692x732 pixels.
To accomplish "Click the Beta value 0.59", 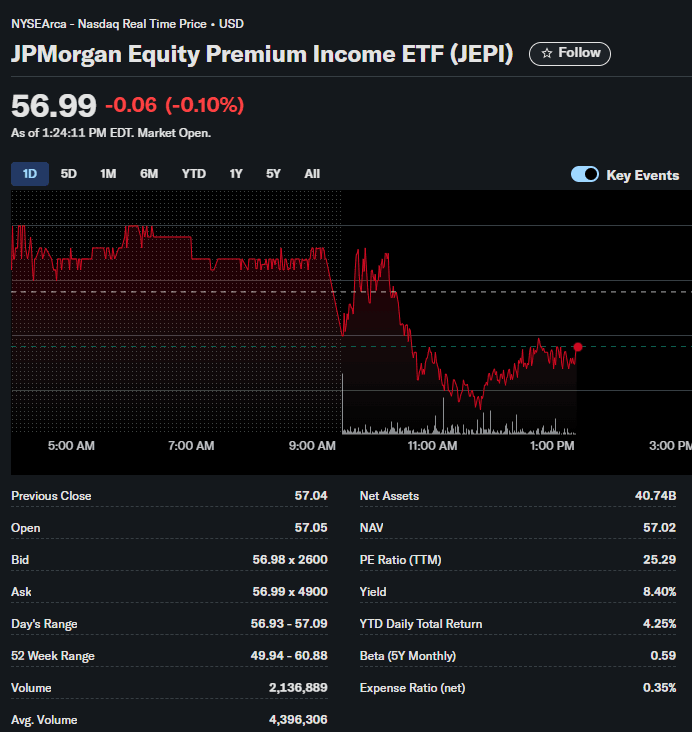I will pyautogui.click(x=663, y=656).
